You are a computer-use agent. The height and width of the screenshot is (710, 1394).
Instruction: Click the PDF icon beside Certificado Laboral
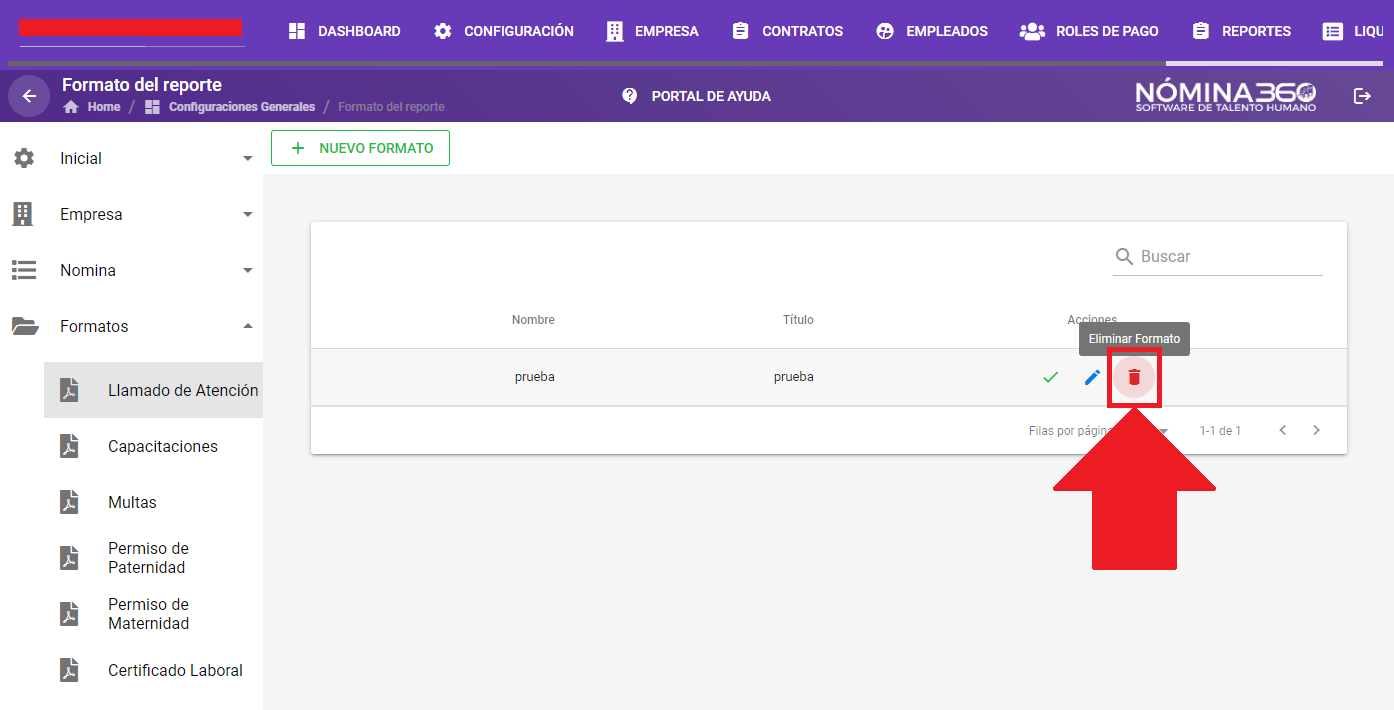[x=69, y=670]
